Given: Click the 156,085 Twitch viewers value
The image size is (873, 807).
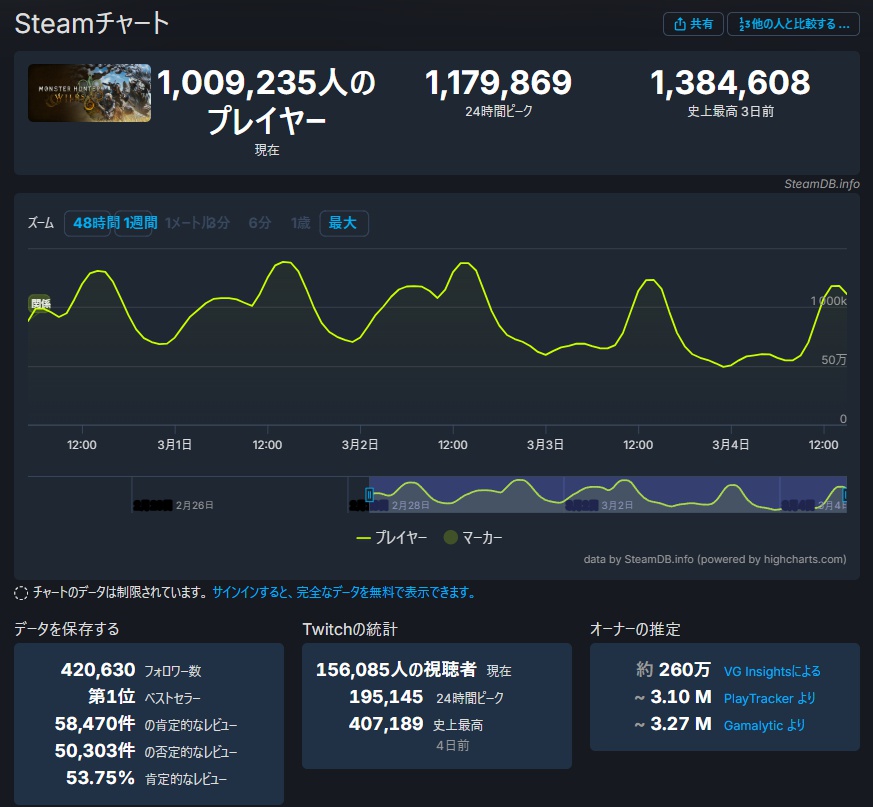Looking at the screenshot, I should click(396, 669).
